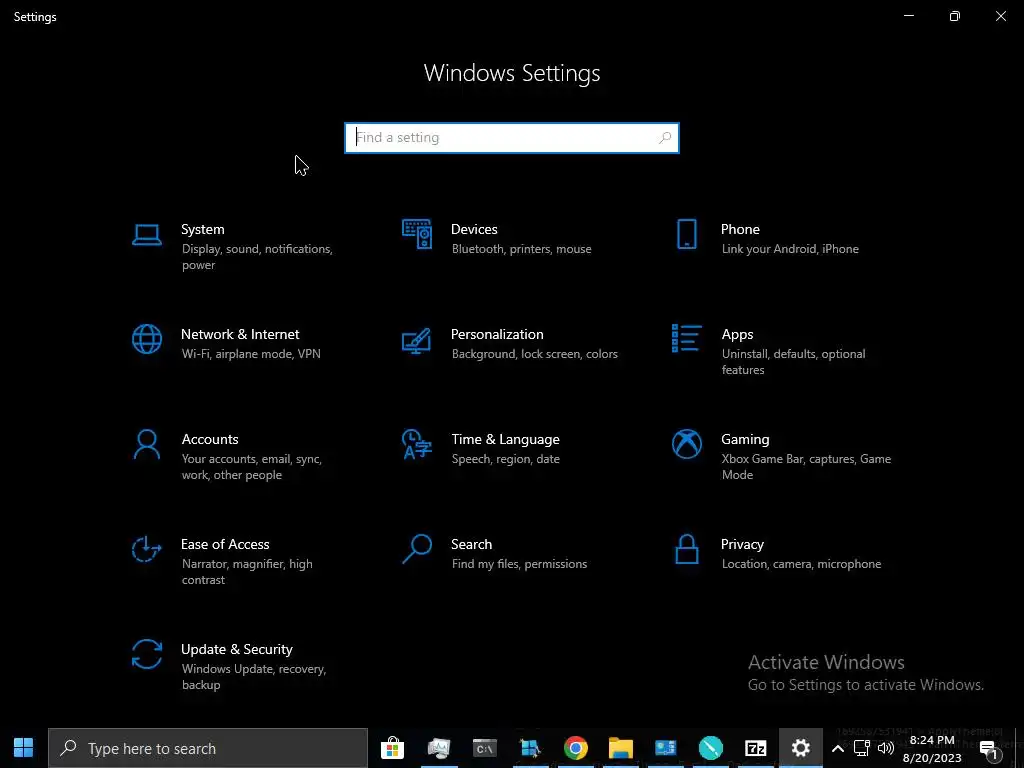The height and width of the screenshot is (768, 1024).
Task: Click 'Speech, region, date' description
Action: [505, 459]
